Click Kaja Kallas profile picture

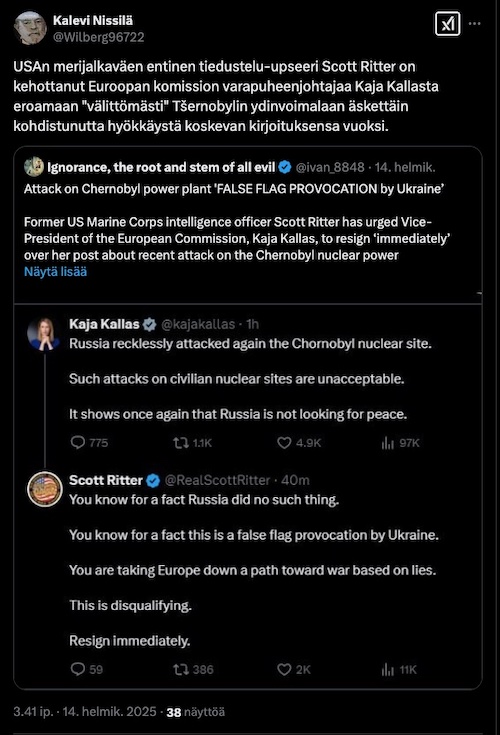(x=44, y=334)
